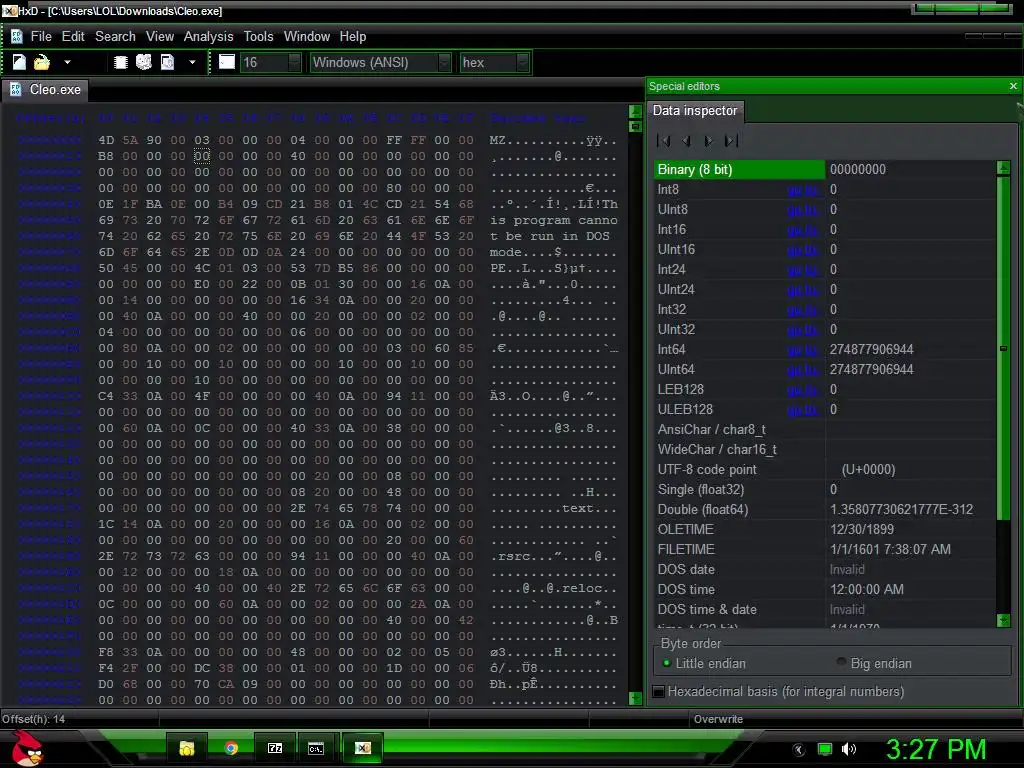This screenshot has height=768, width=1024.
Task: Click the Open disk image icon
Action: click(168, 62)
